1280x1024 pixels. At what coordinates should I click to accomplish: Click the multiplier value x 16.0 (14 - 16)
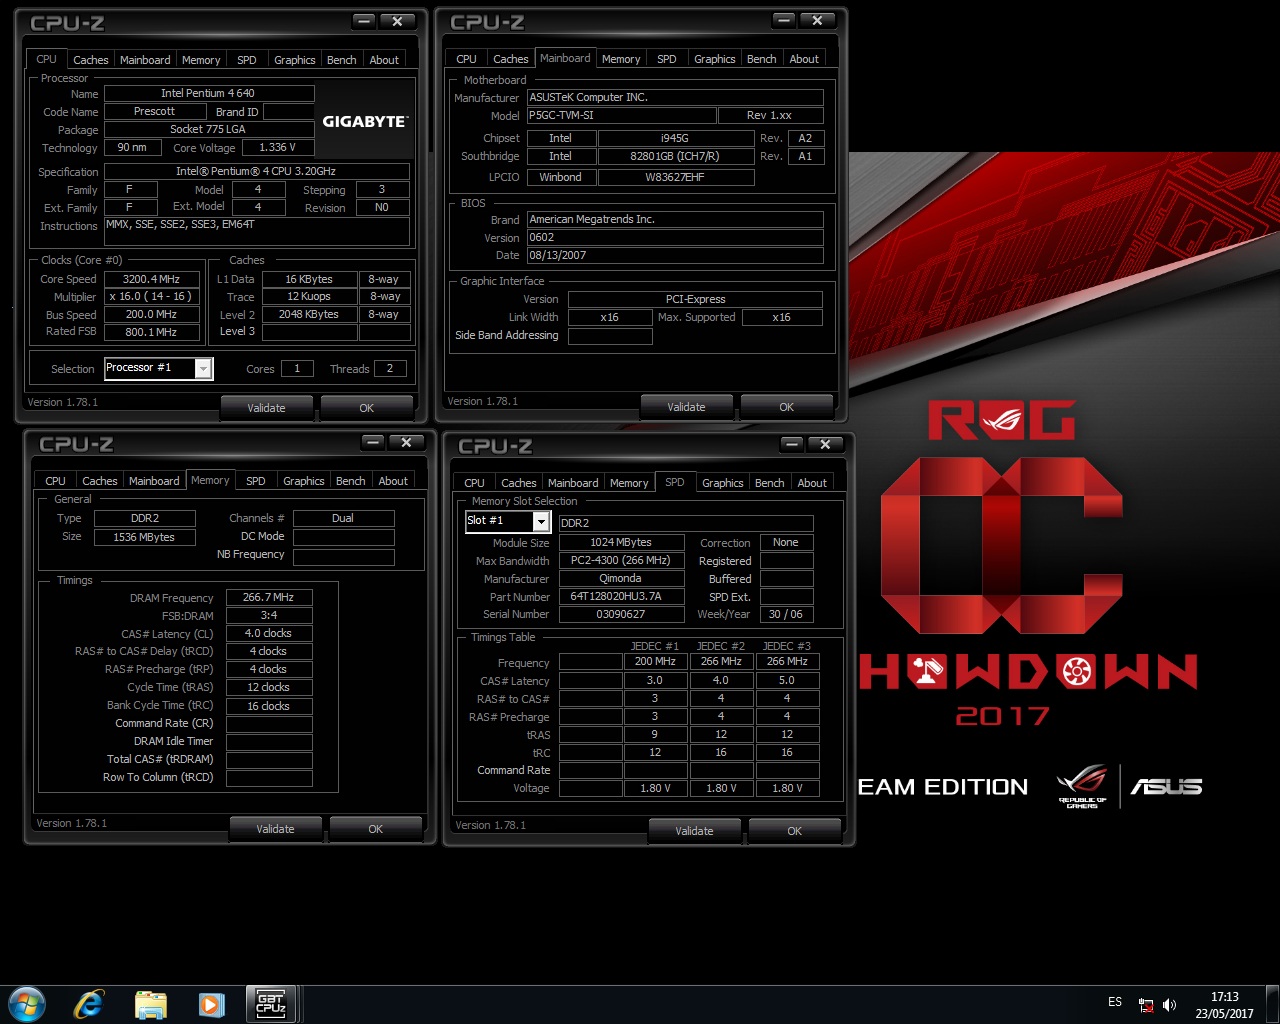[x=152, y=297]
